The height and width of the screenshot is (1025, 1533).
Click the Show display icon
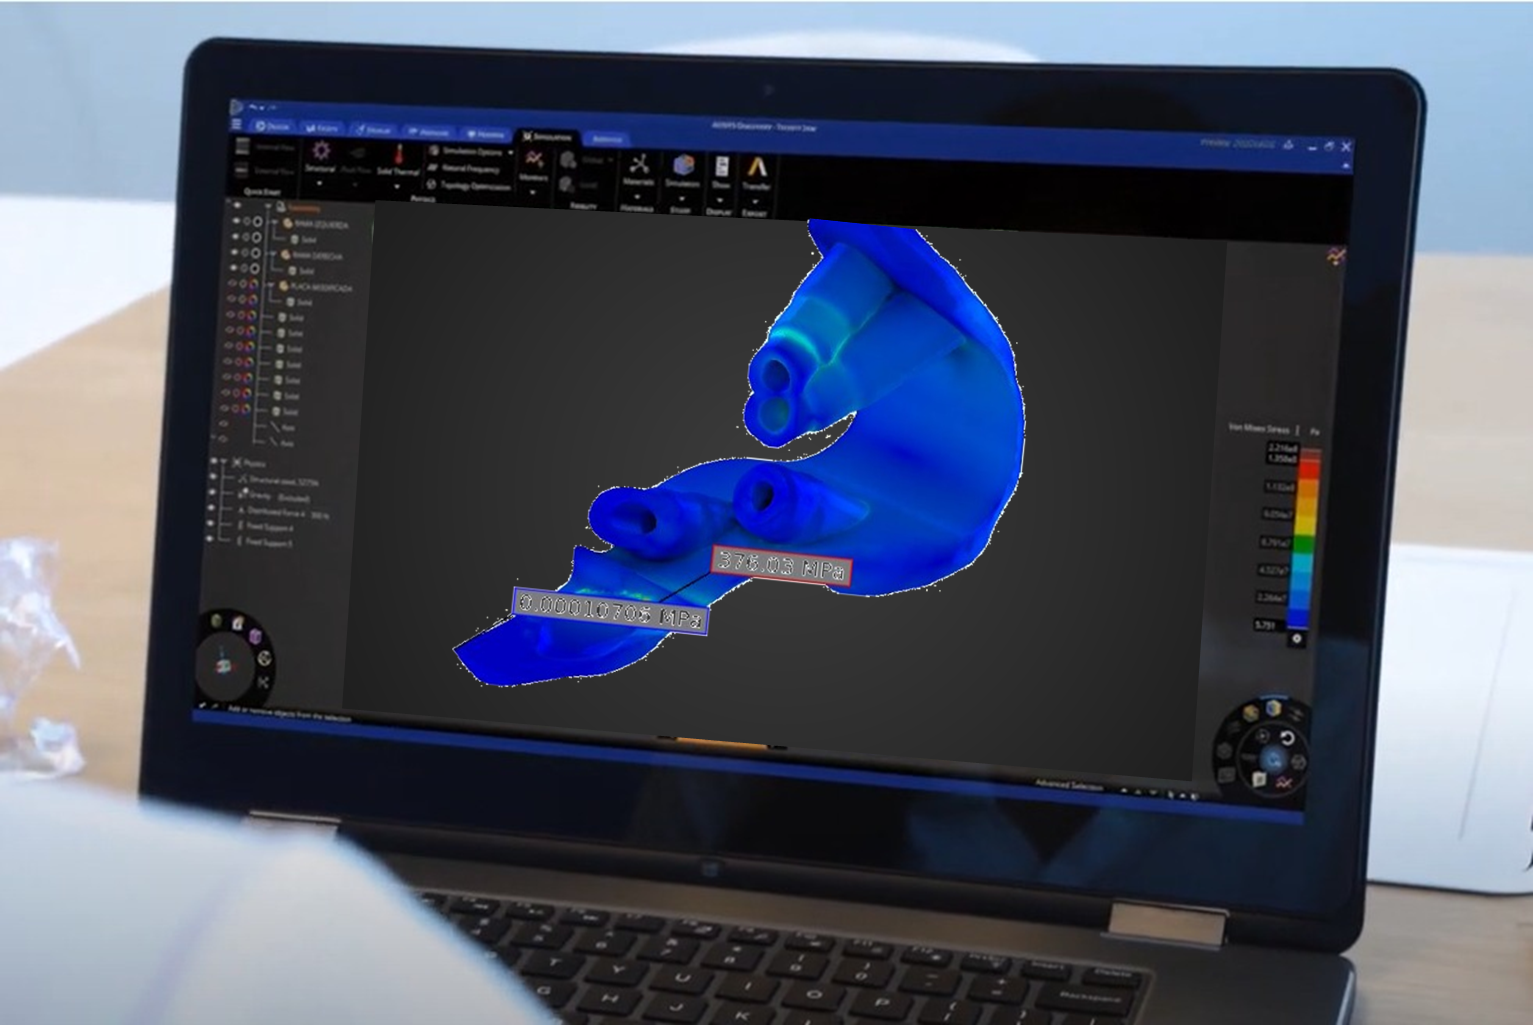pos(720,167)
